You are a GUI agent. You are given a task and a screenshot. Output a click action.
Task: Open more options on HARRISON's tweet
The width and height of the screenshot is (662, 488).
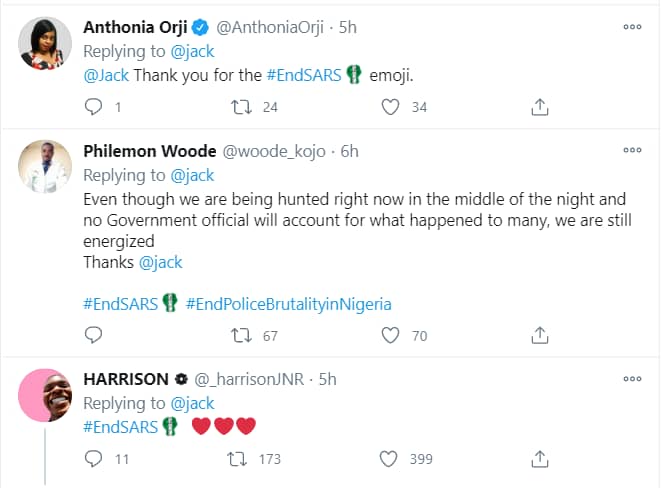pyautogui.click(x=632, y=379)
